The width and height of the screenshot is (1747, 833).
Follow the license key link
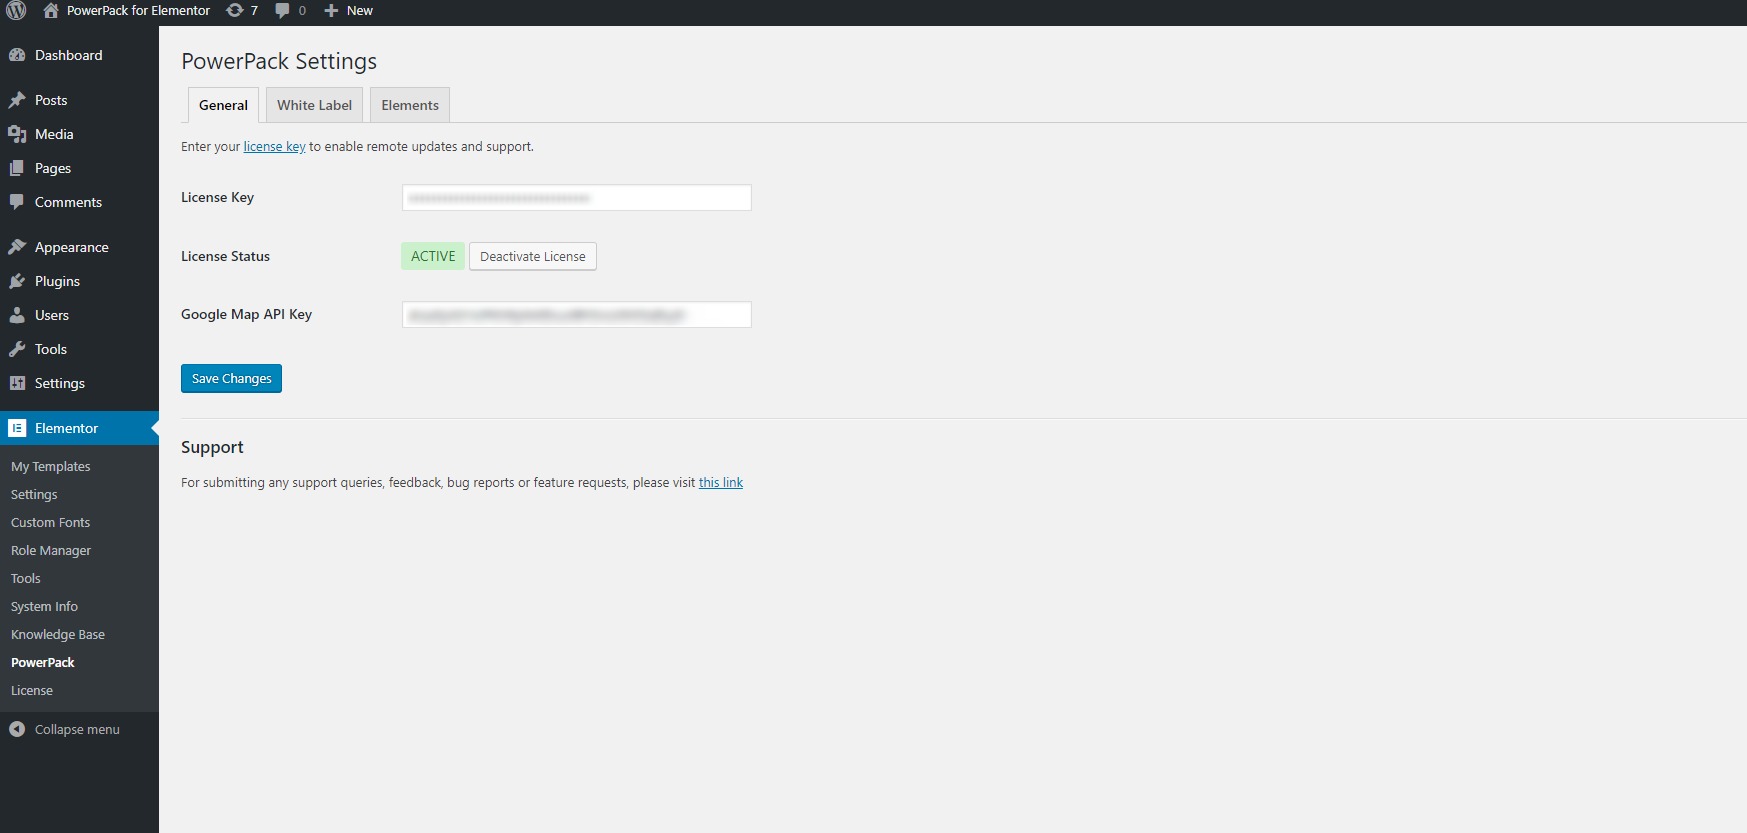(x=274, y=146)
